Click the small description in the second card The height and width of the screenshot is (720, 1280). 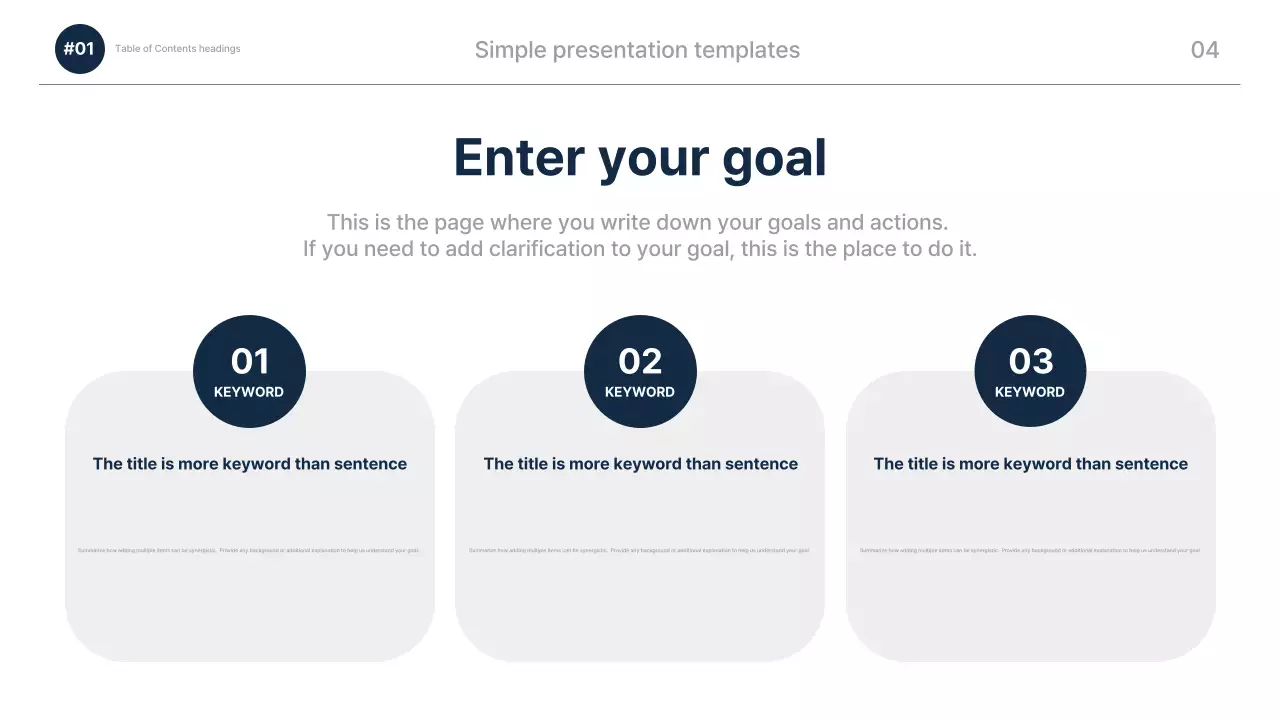pos(639,550)
